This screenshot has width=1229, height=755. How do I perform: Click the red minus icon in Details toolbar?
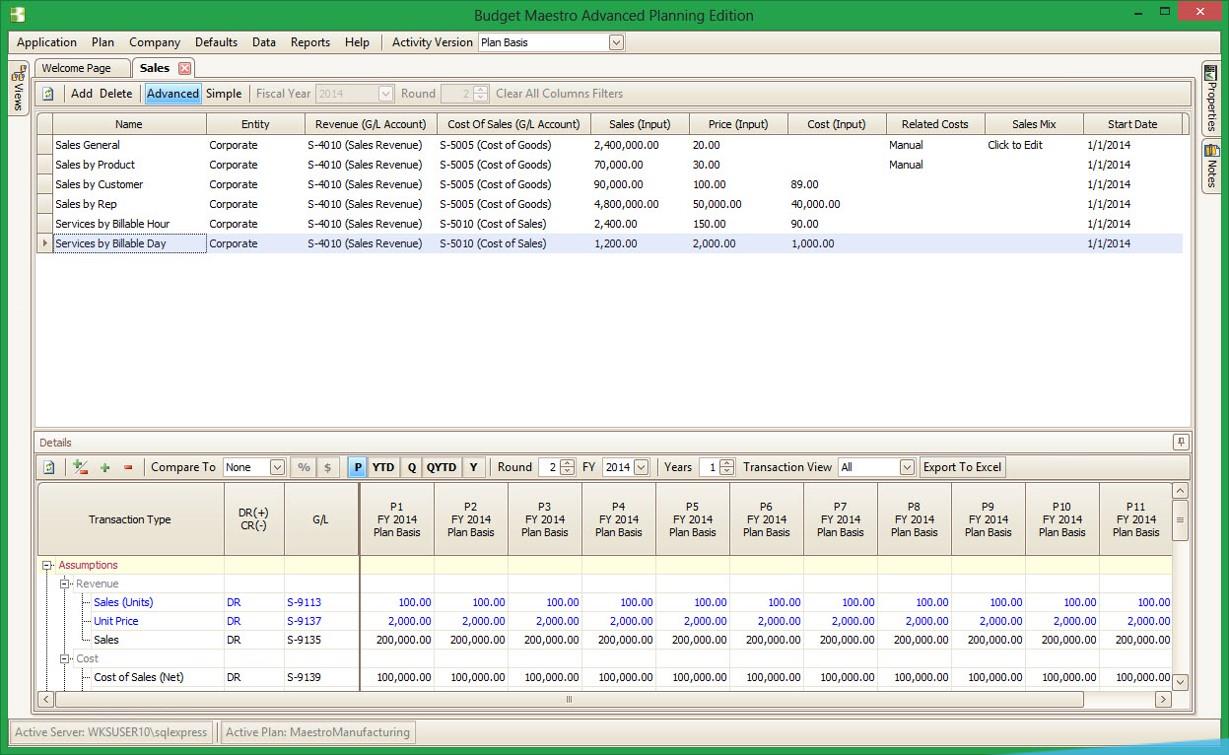[128, 467]
